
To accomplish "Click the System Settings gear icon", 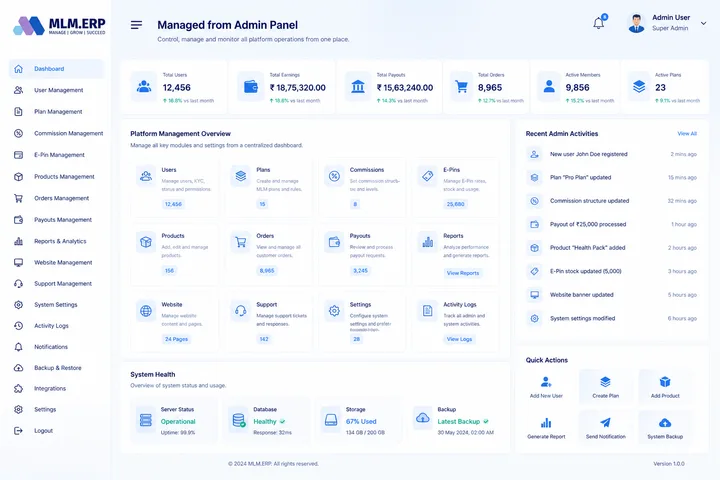I will pos(18,305).
